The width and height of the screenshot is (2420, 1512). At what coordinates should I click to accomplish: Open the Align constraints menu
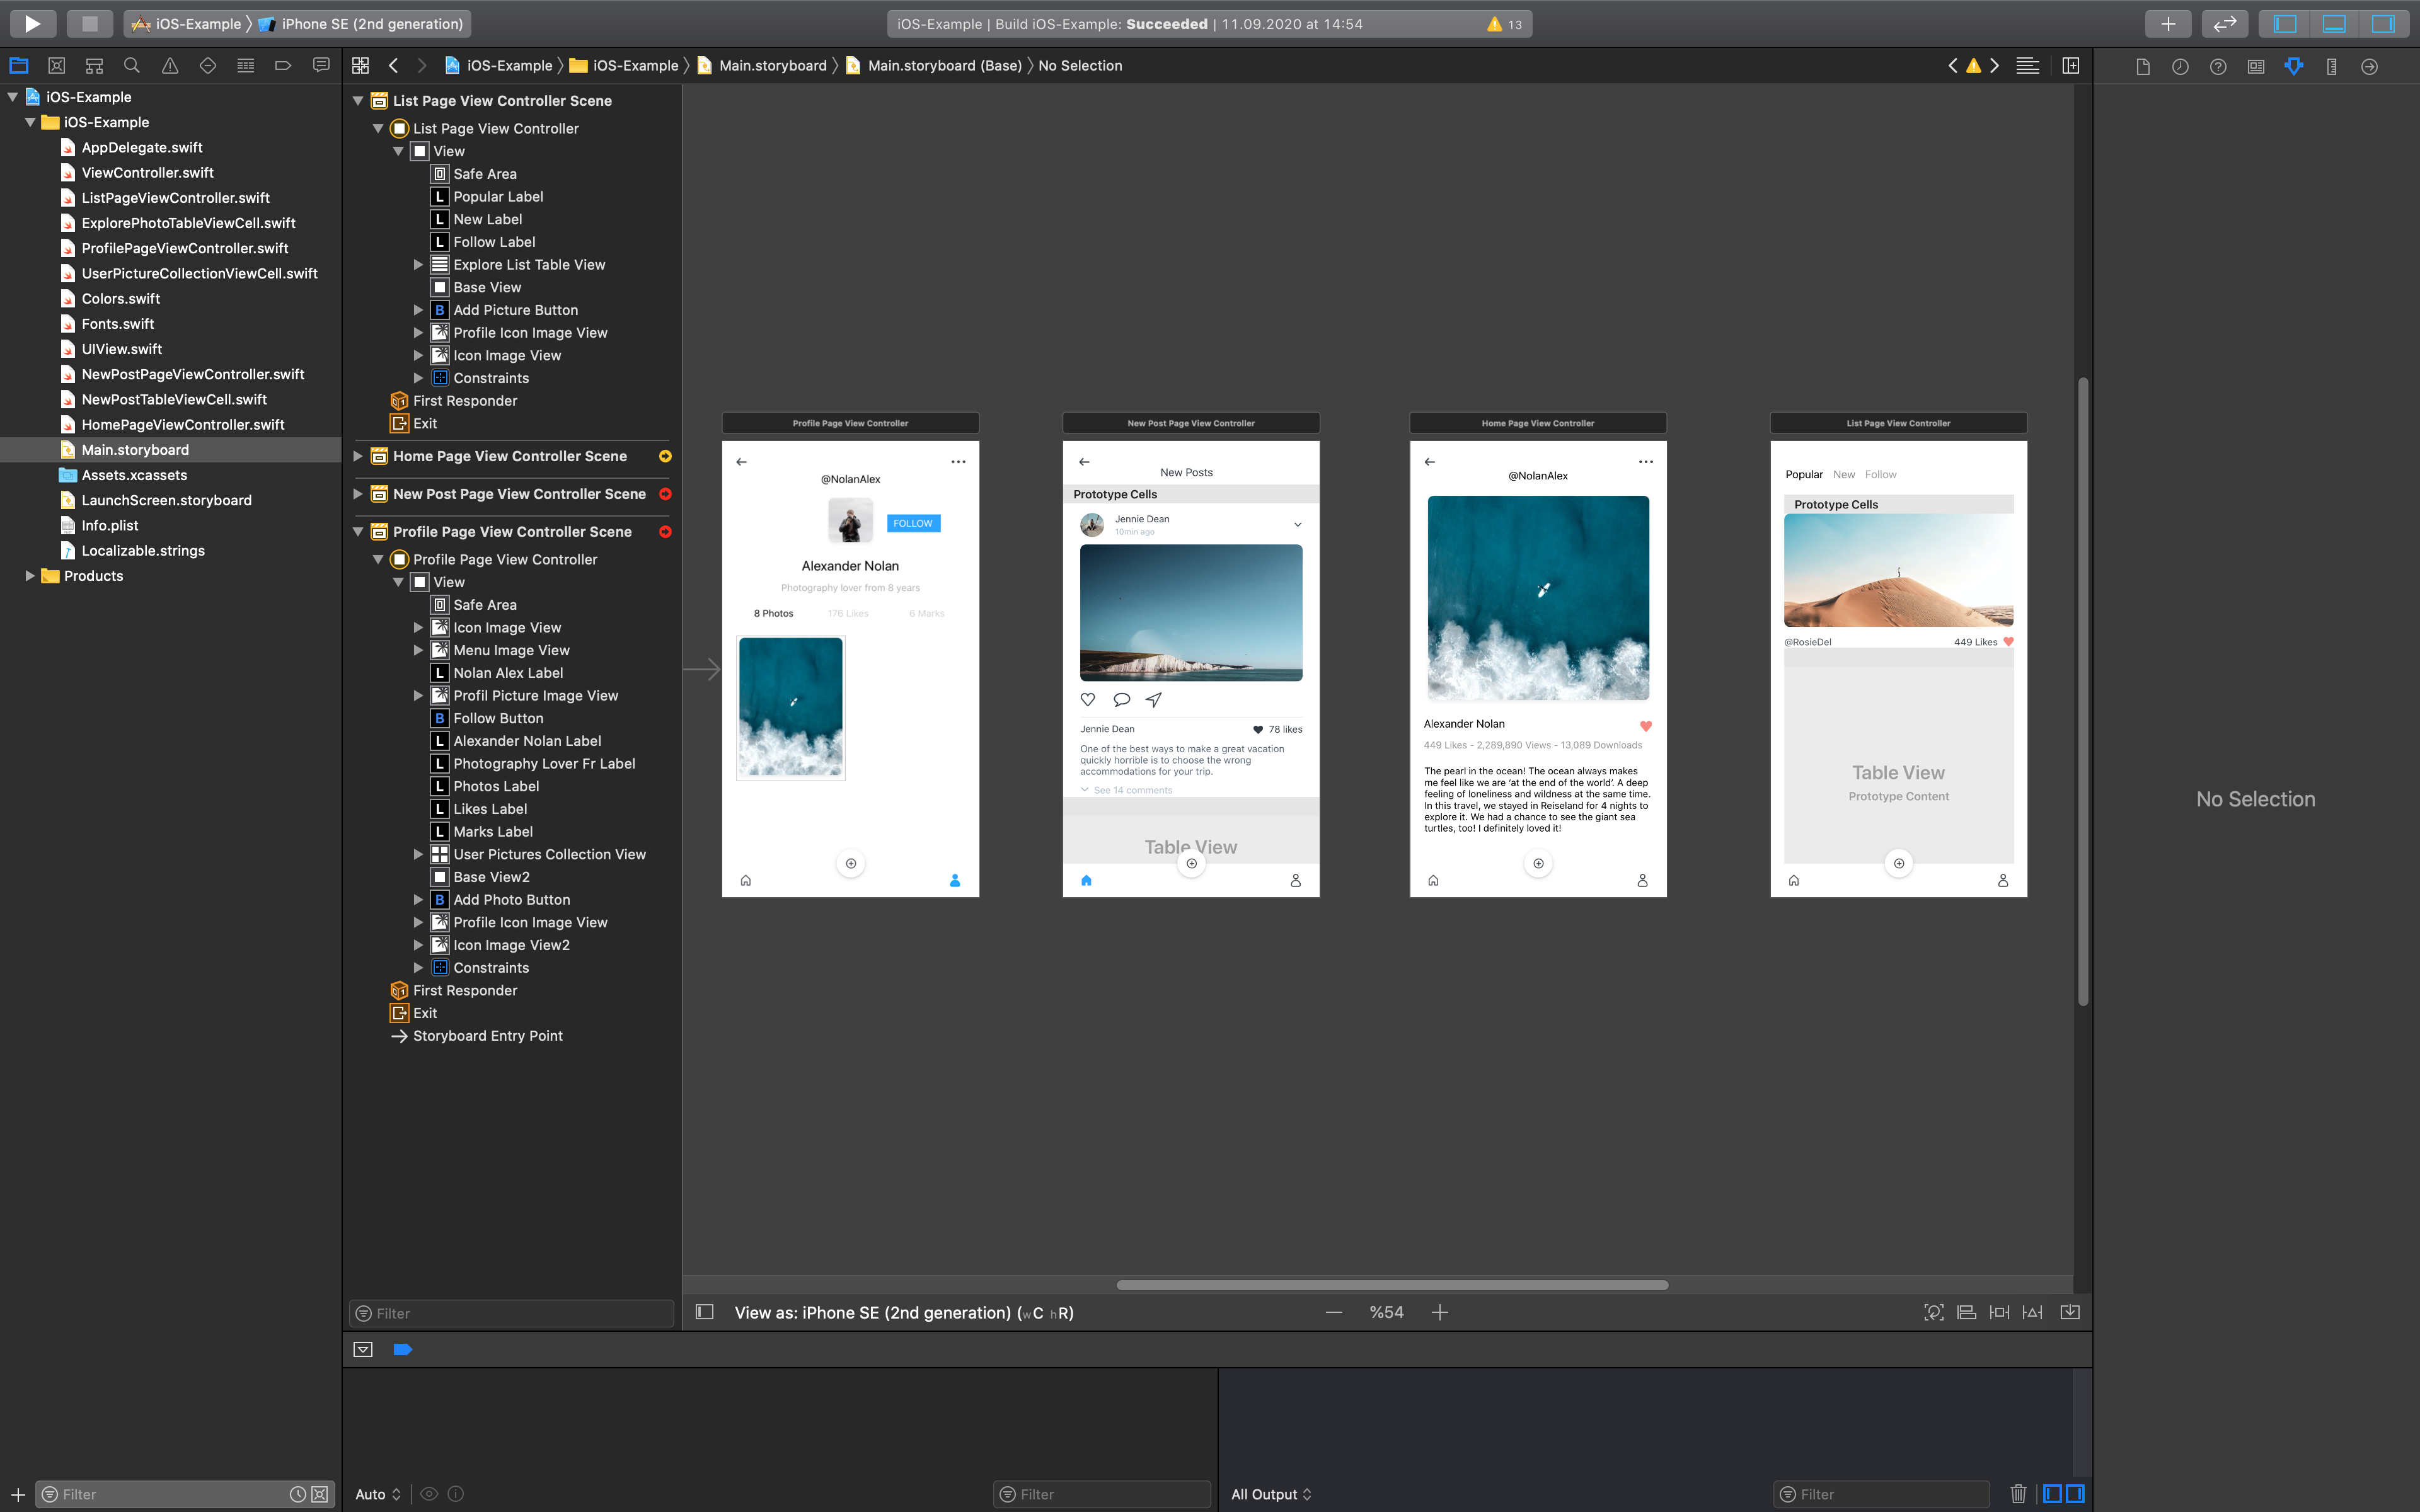click(x=1966, y=1312)
